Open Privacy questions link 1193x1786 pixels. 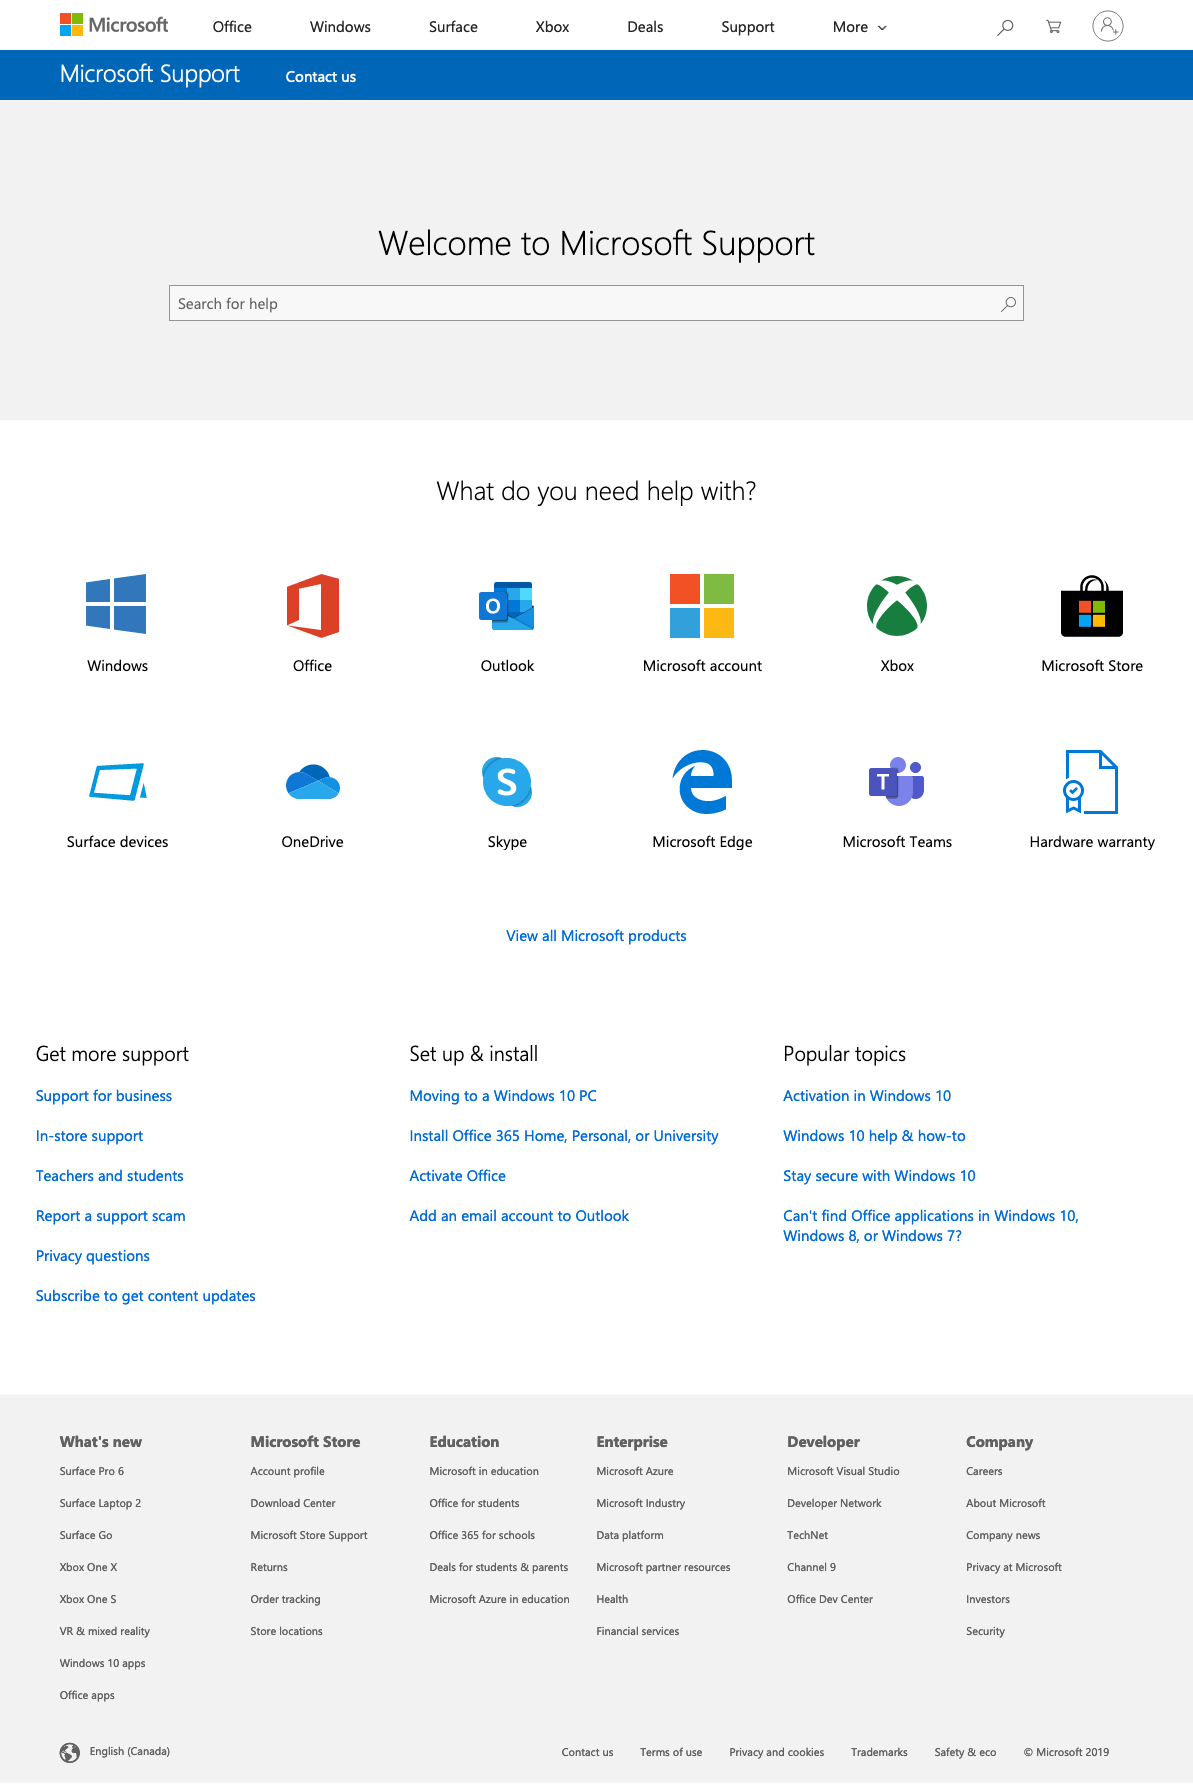[x=93, y=1256]
